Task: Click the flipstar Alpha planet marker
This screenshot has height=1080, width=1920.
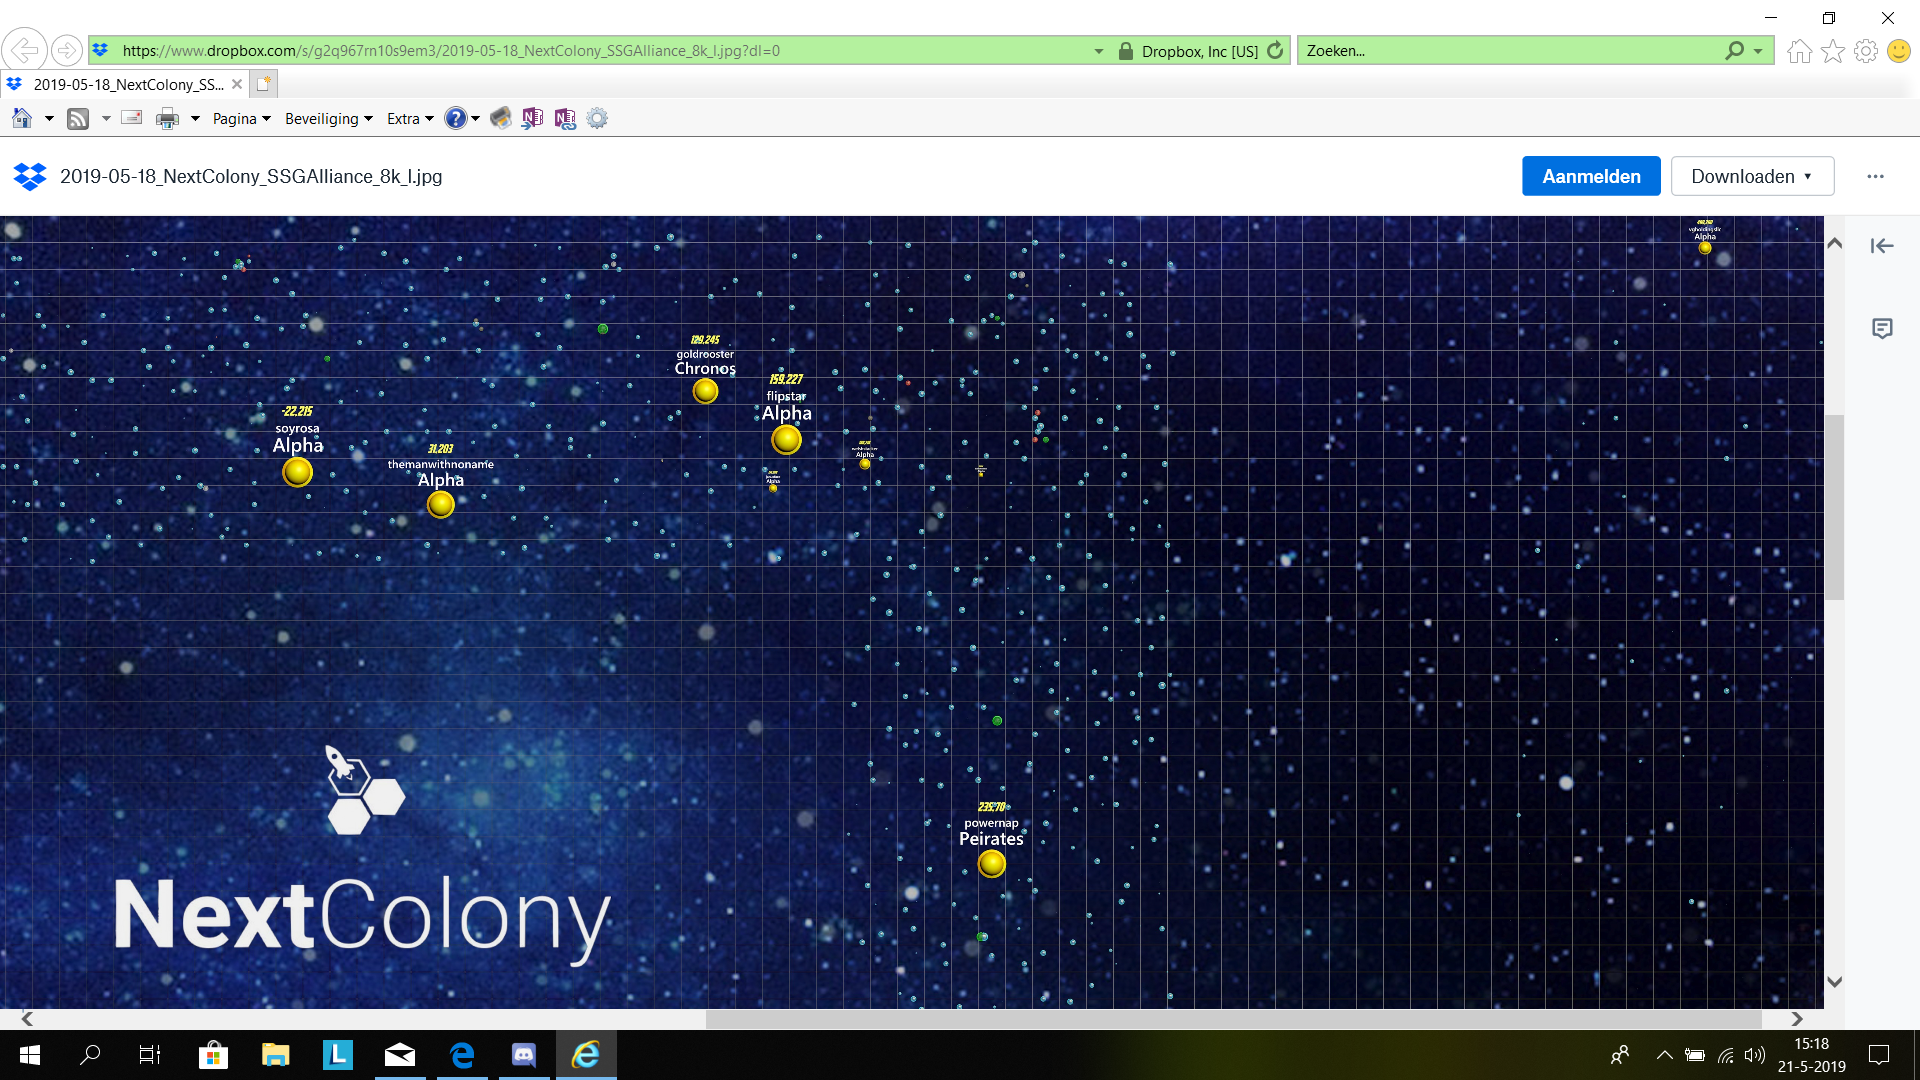Action: [x=786, y=439]
